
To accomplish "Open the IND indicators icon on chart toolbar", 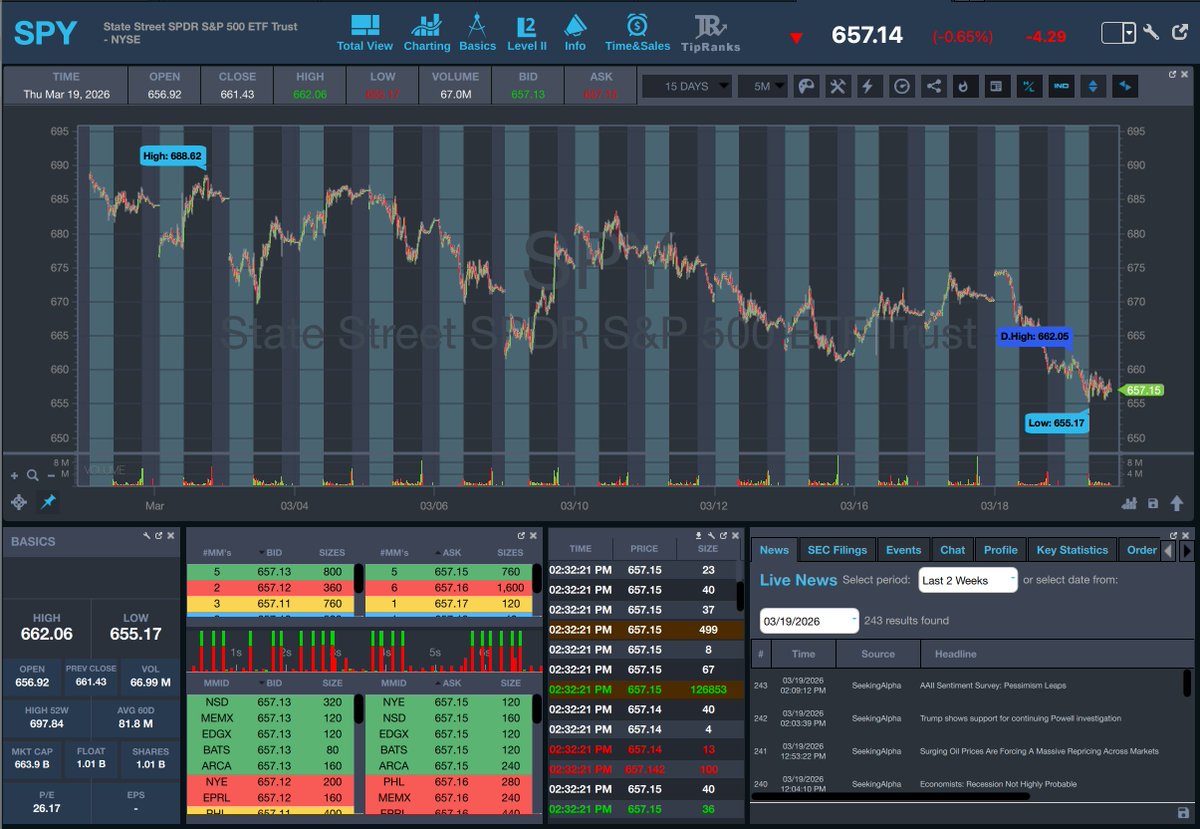I will [1061, 86].
